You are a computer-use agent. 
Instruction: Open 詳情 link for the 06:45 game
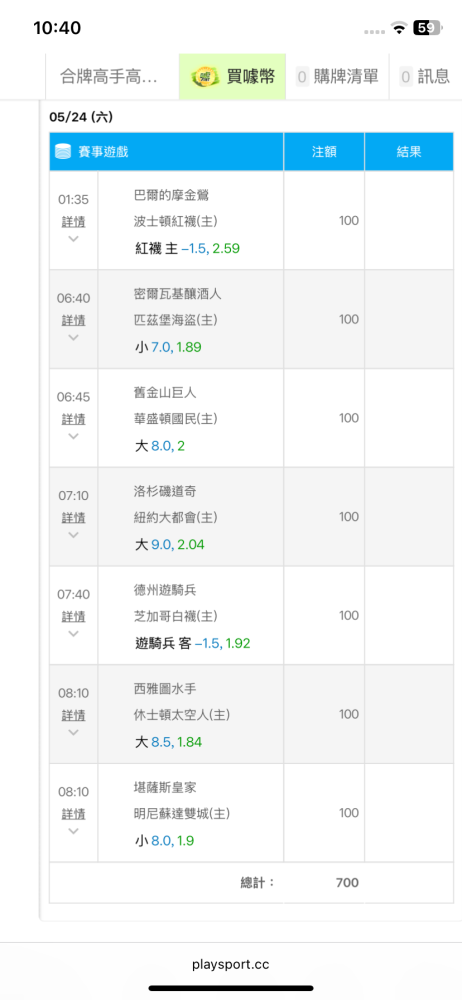[x=73, y=419]
